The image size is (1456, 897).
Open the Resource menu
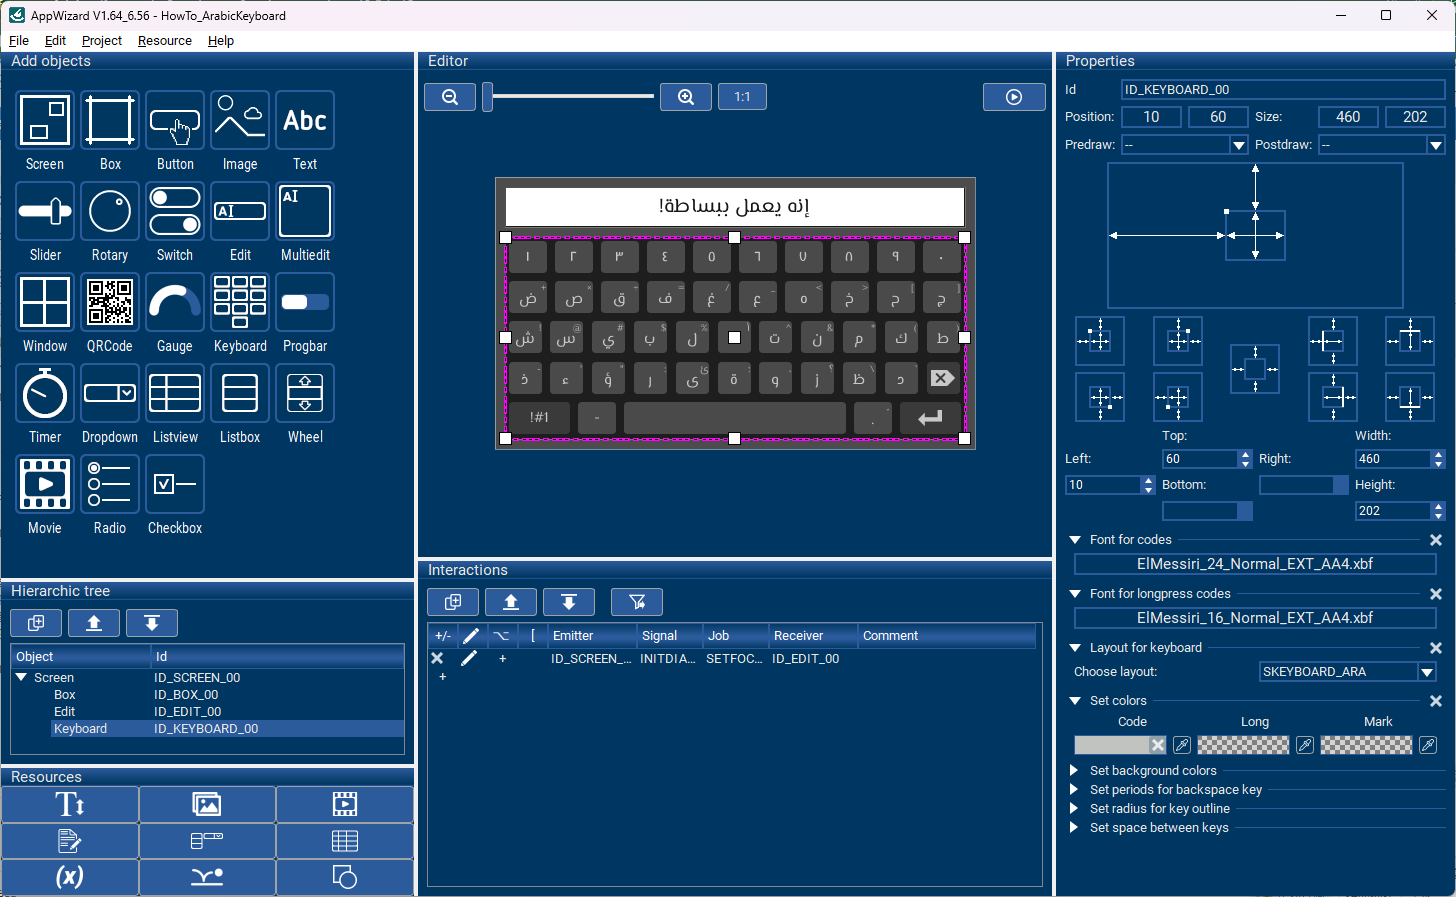pyautogui.click(x=165, y=41)
